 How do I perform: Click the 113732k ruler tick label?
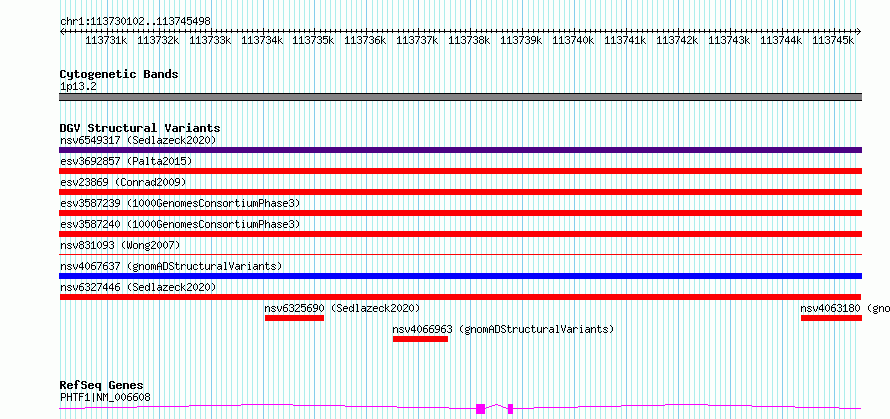[158, 40]
